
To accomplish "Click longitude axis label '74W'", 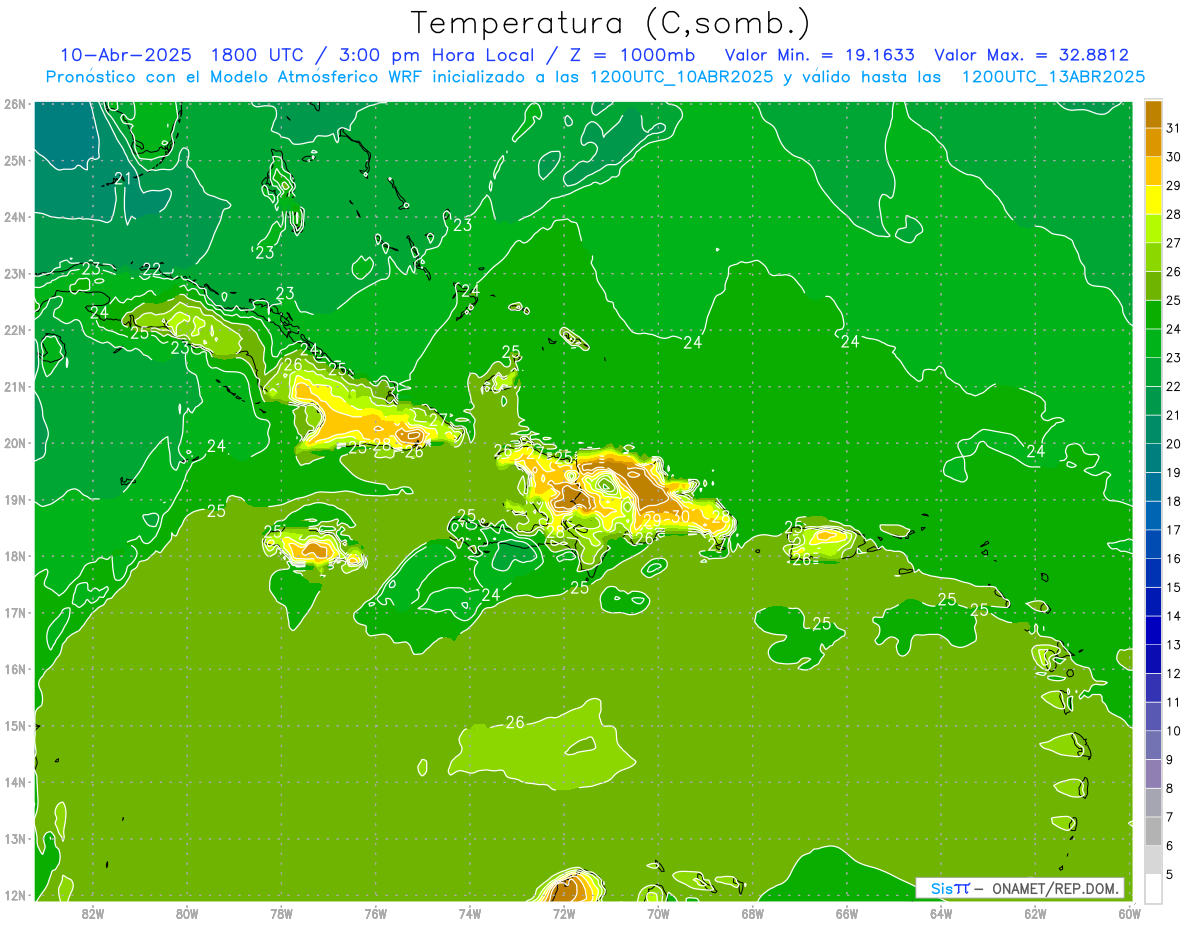I will pos(470,913).
